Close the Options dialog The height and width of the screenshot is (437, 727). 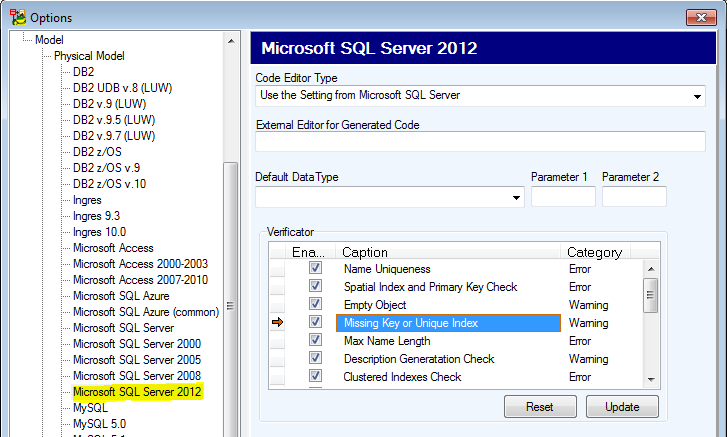701,17
